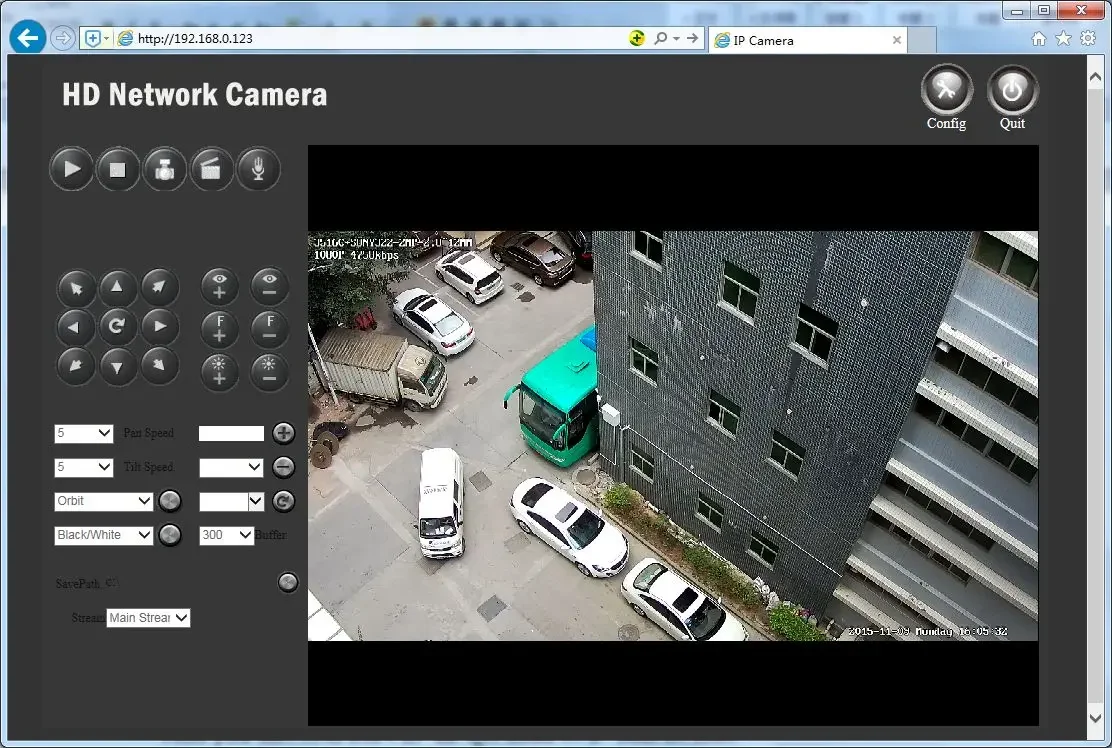Start live video with the play button
Screen dimensions: 1112x748
pos(71,169)
